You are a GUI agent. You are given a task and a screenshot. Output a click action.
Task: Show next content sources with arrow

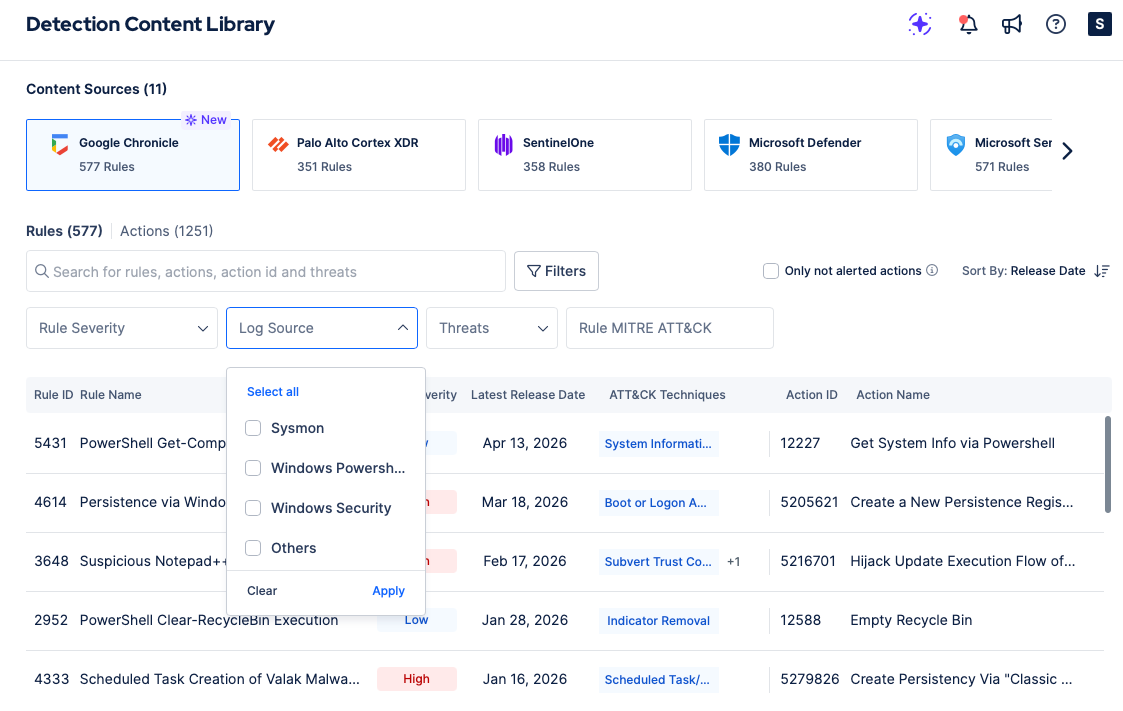(1067, 151)
